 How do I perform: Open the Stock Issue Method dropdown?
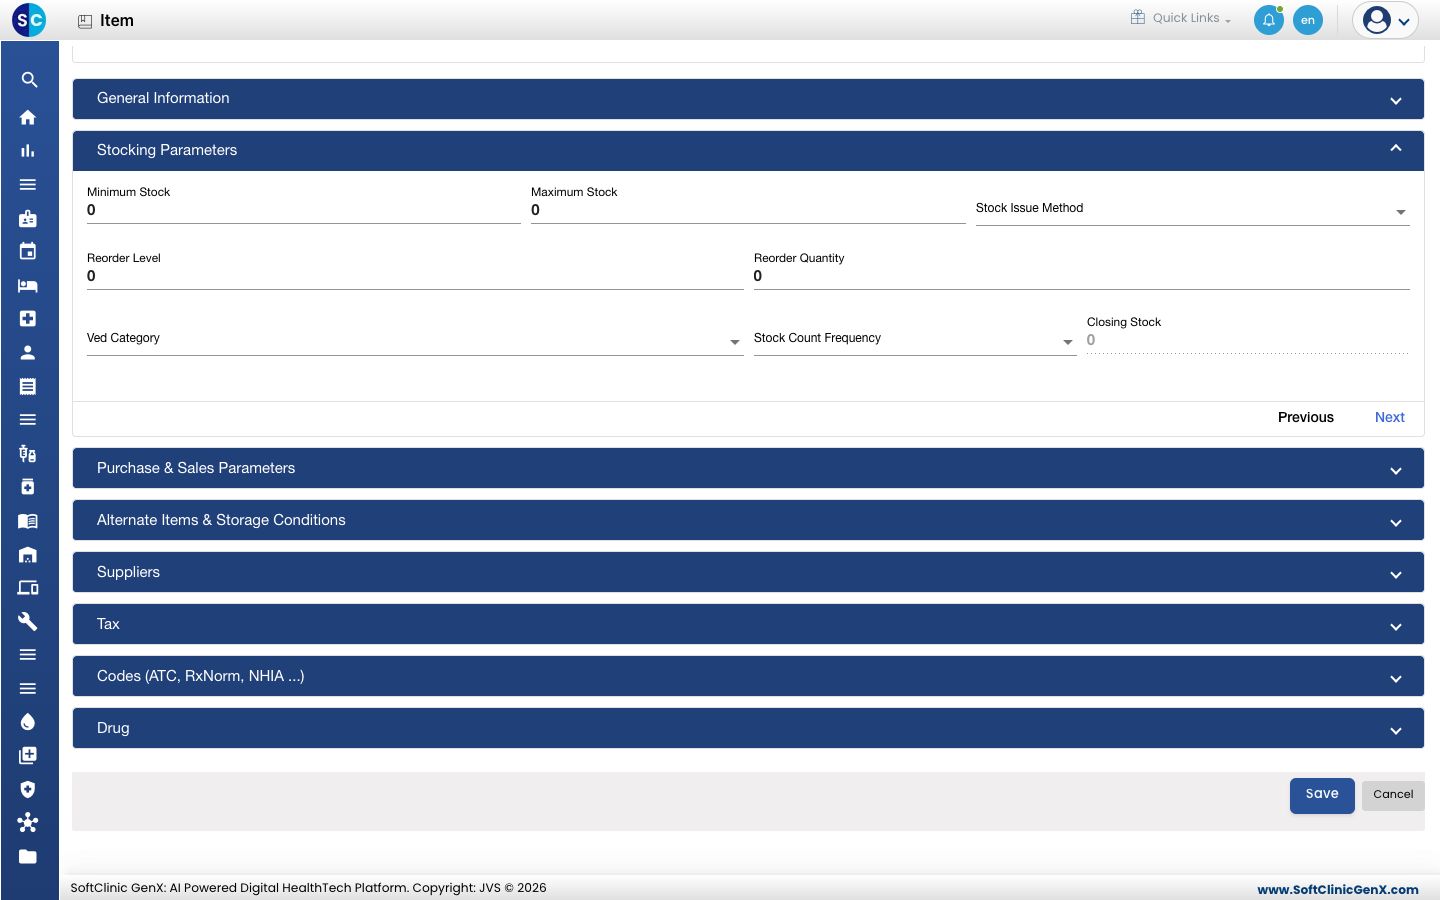pyautogui.click(x=1193, y=209)
